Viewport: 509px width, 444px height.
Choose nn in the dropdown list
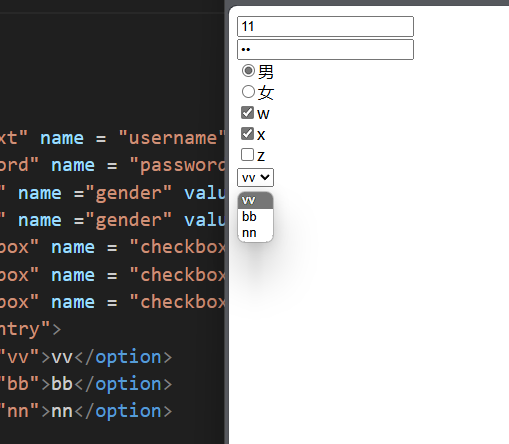point(255,233)
